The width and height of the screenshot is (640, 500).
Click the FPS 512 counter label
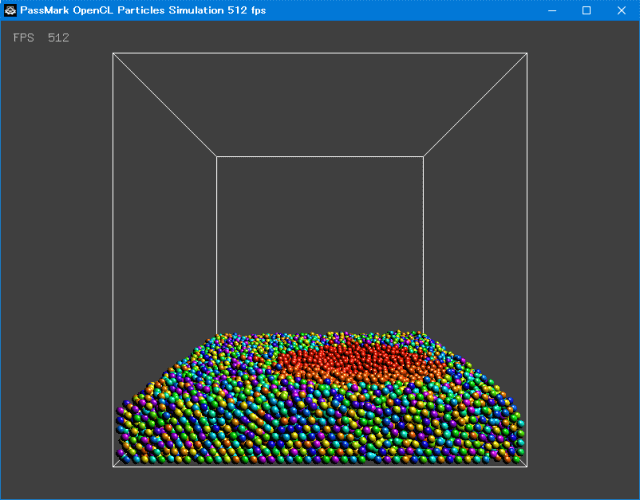click(x=41, y=38)
